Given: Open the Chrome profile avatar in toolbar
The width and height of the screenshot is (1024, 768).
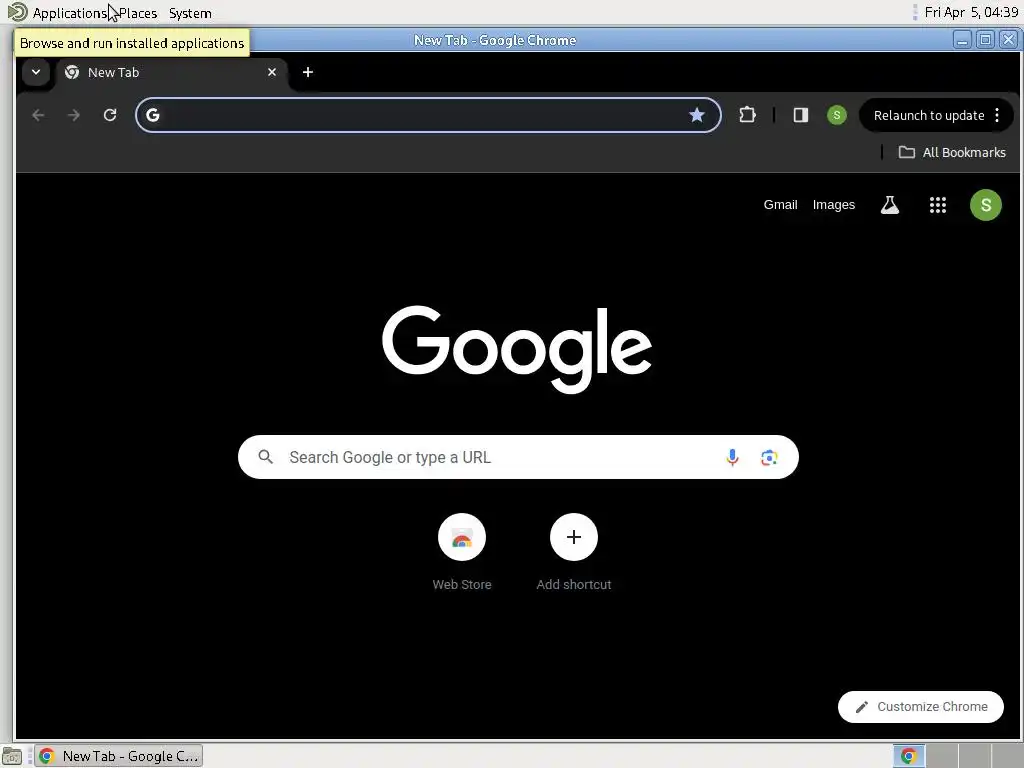Looking at the screenshot, I should click(x=837, y=115).
